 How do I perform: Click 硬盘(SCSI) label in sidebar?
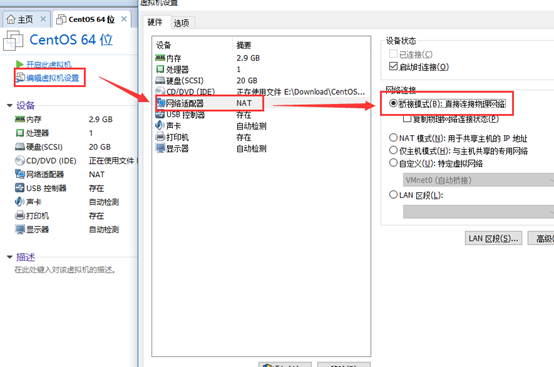[x=45, y=147]
